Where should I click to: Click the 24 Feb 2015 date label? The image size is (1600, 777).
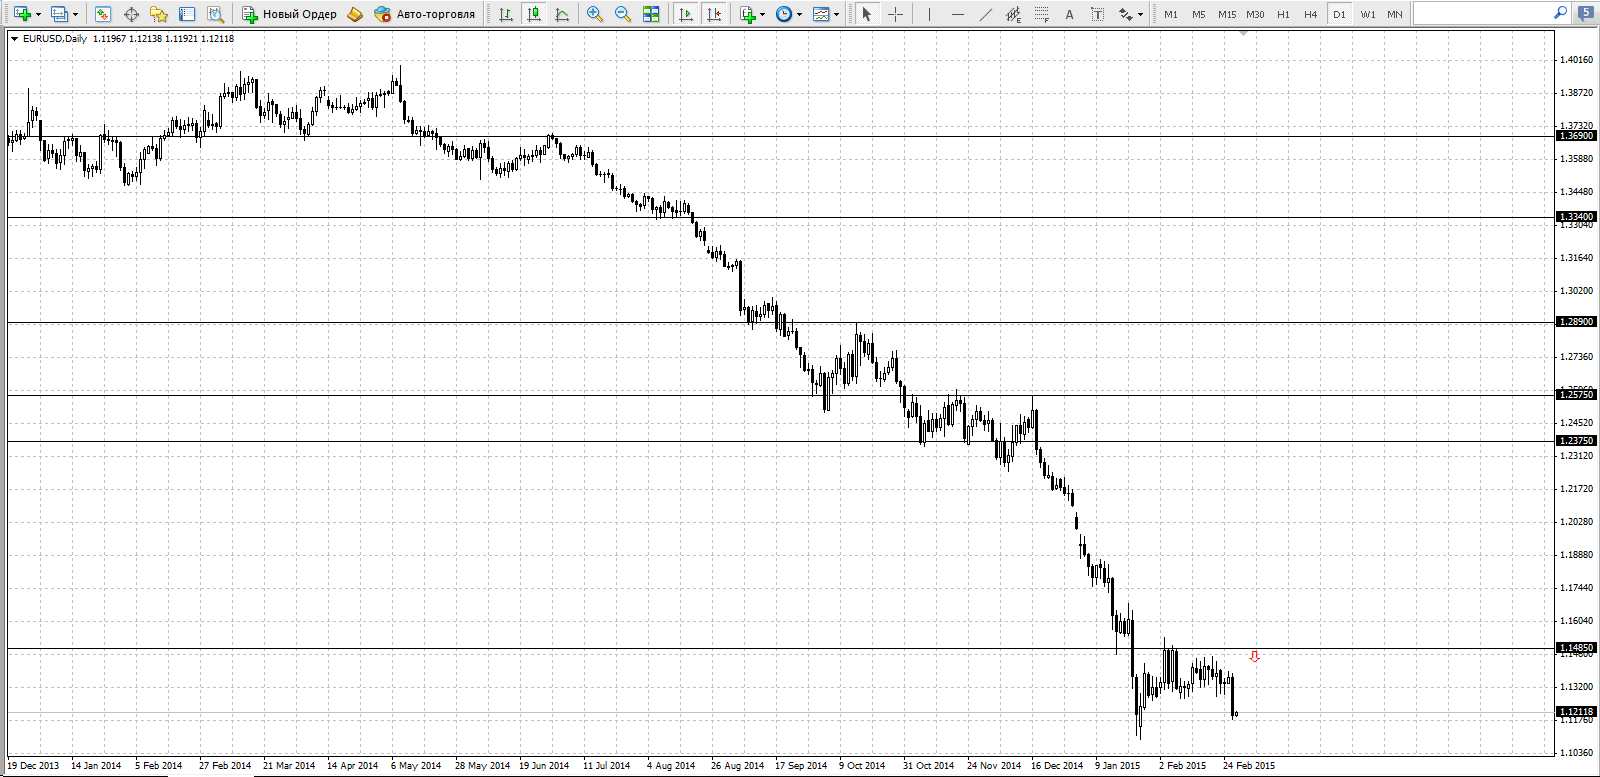click(x=1249, y=766)
